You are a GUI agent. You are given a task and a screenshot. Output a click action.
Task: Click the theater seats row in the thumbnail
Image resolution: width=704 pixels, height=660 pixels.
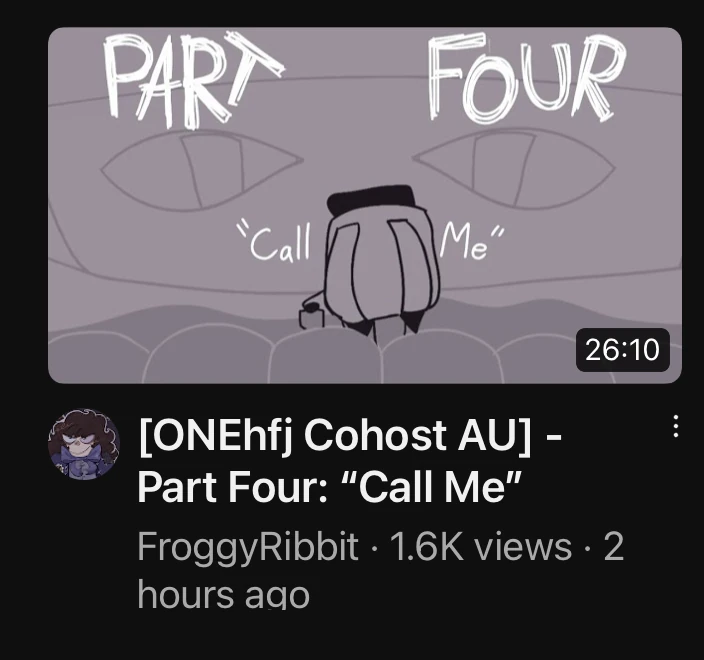(365, 356)
